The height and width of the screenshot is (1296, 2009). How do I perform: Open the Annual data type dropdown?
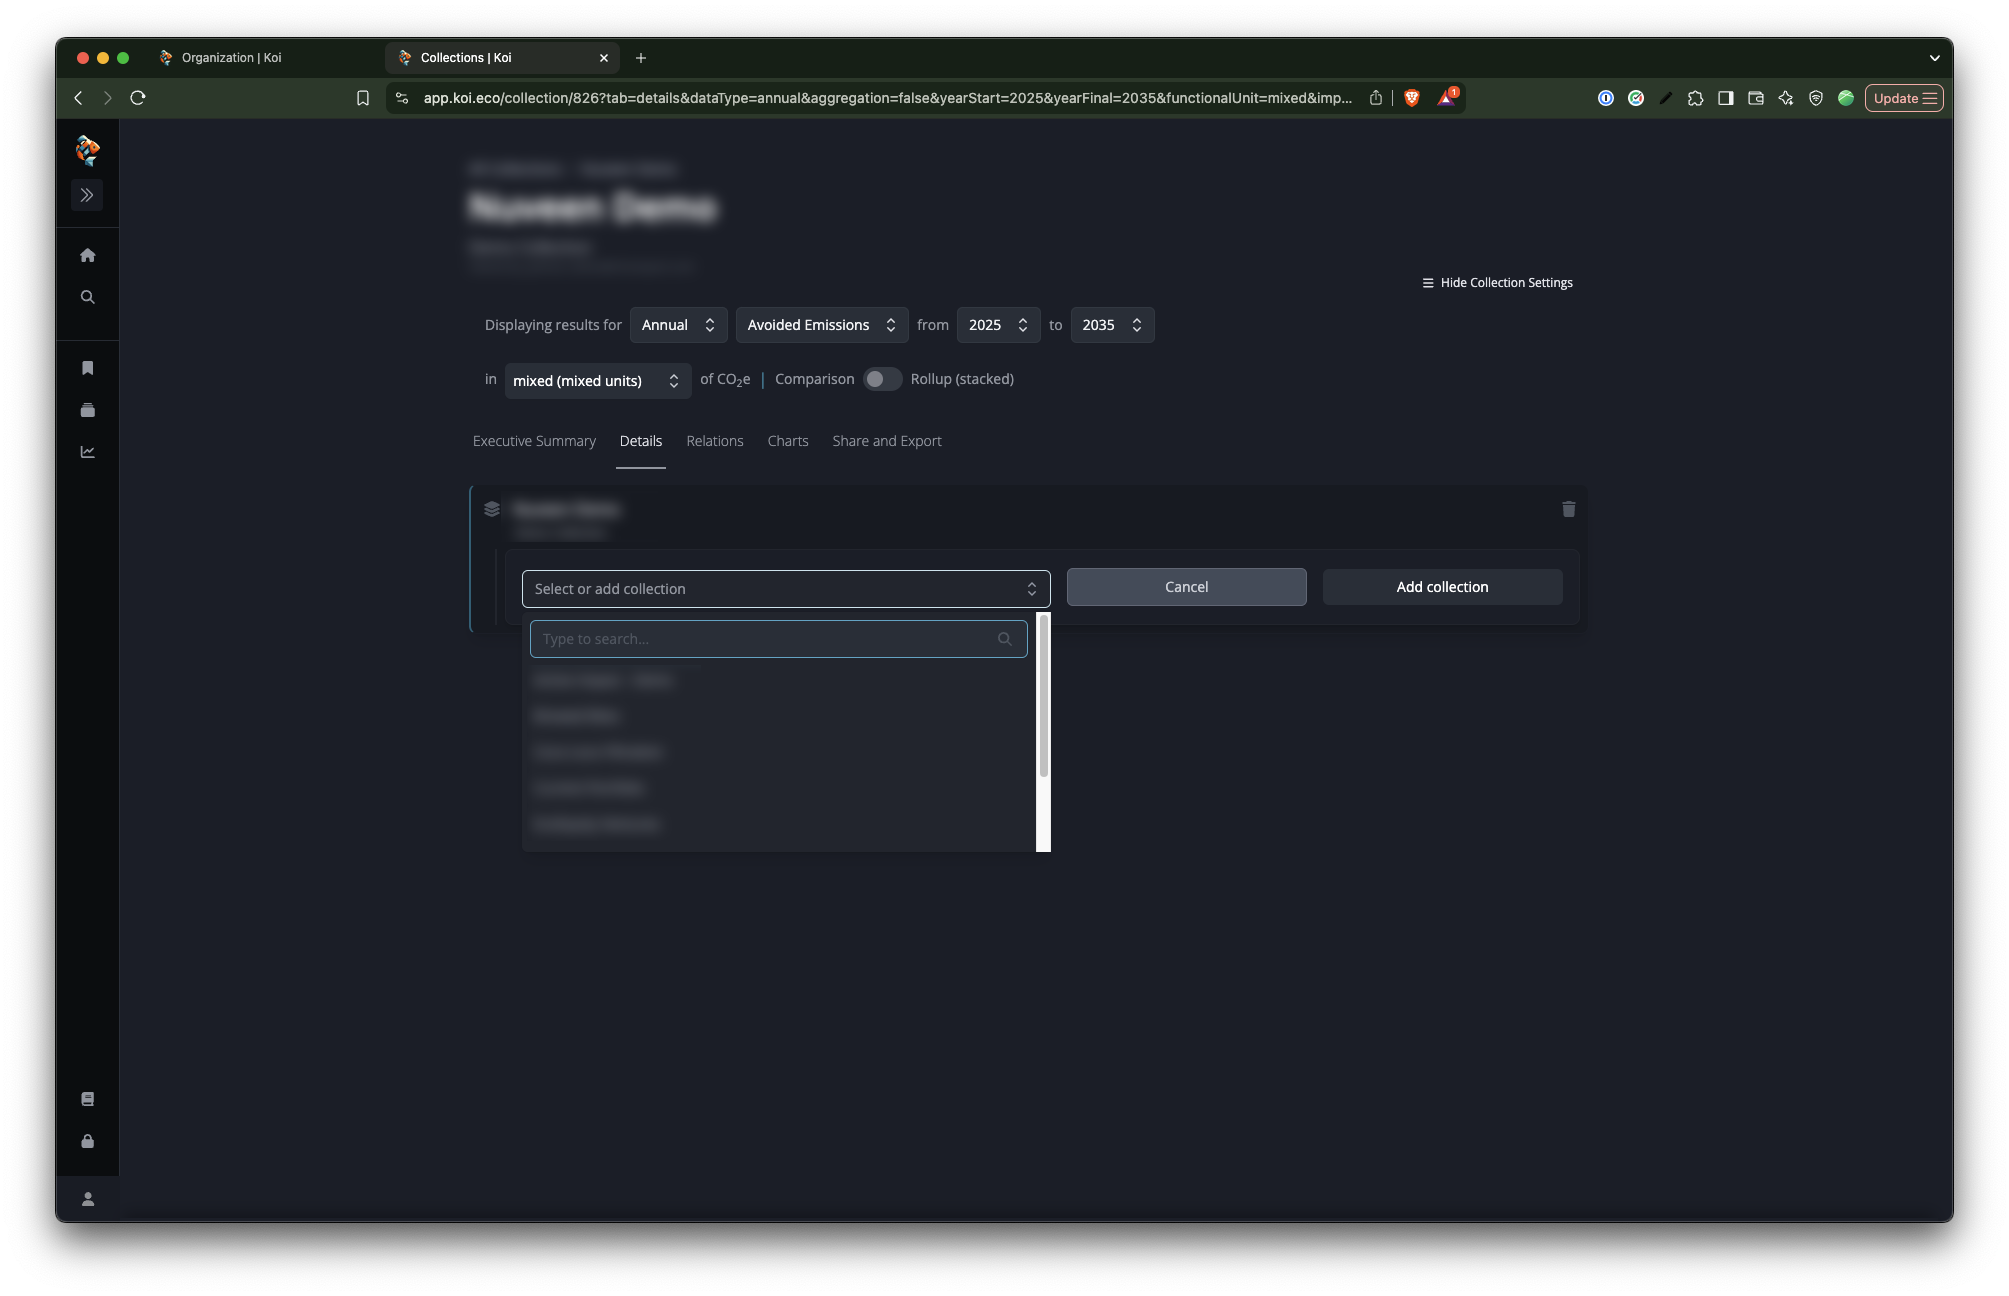coord(678,325)
